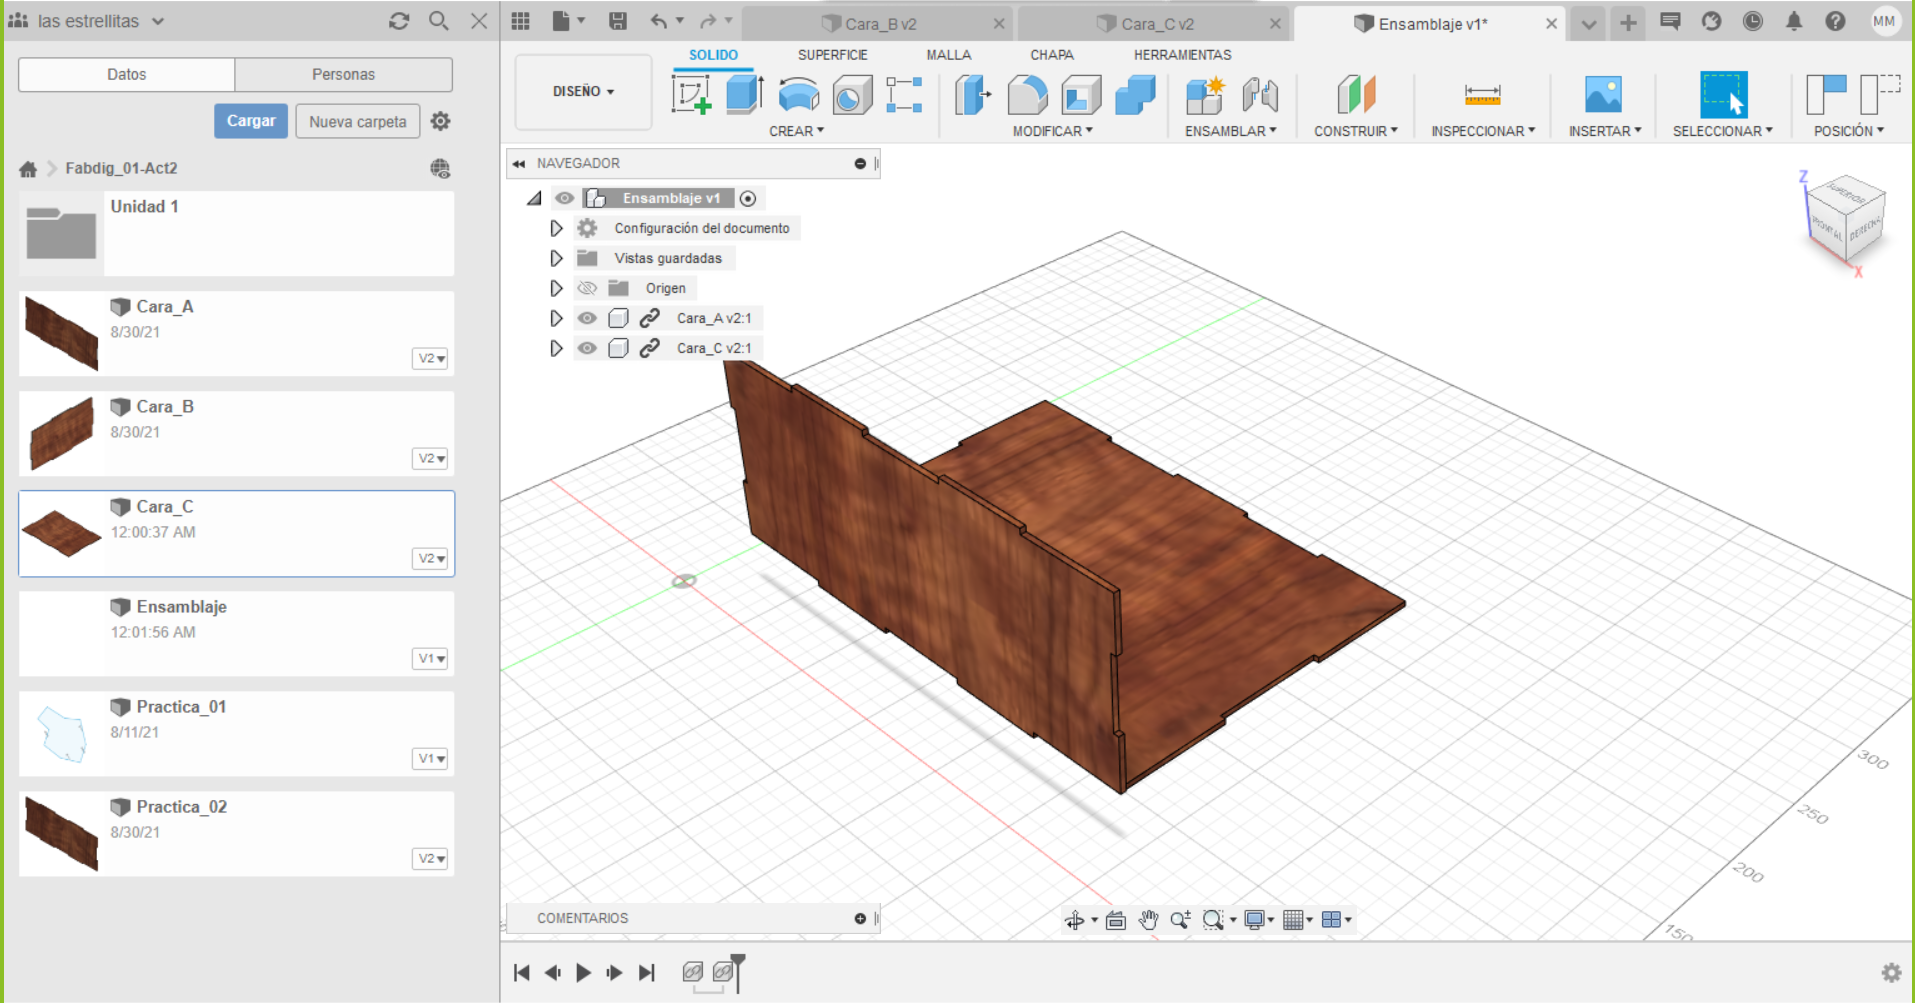Open the ENSAMBLAR dropdown menu
The image size is (1915, 1003).
click(x=1230, y=131)
